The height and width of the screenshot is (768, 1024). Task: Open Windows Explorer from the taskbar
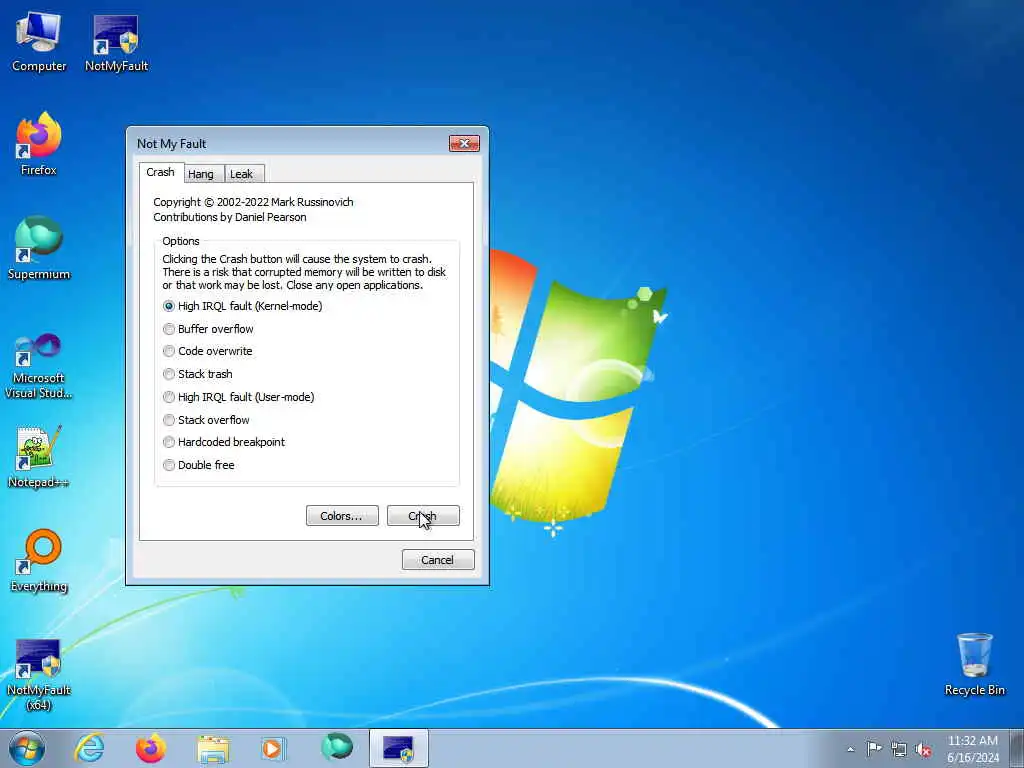pyautogui.click(x=213, y=748)
